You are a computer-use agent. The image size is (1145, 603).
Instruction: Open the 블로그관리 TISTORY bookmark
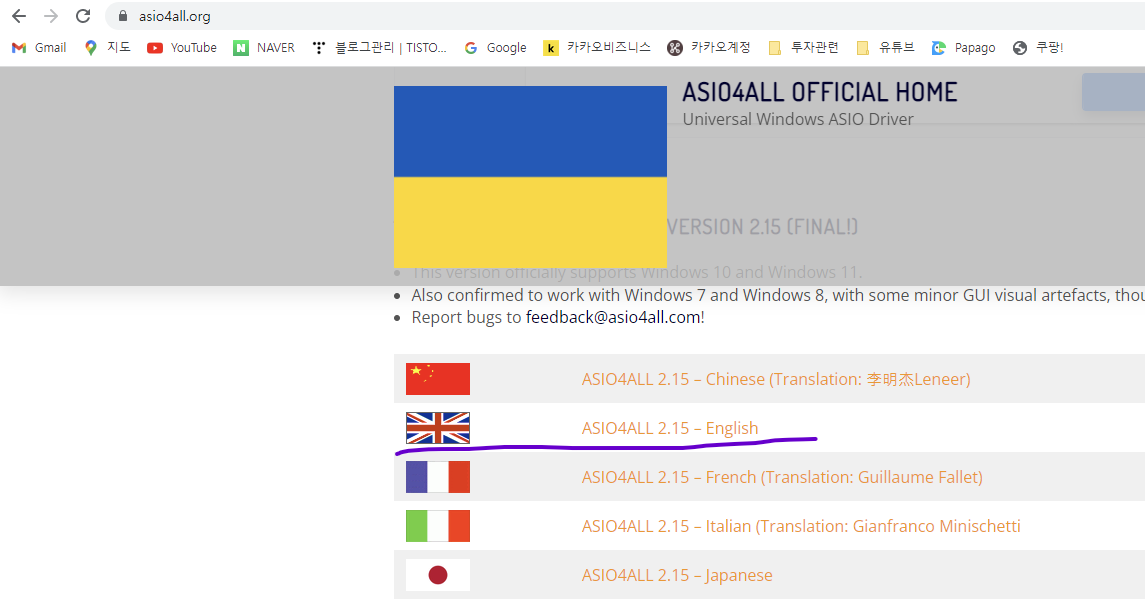[x=379, y=47]
